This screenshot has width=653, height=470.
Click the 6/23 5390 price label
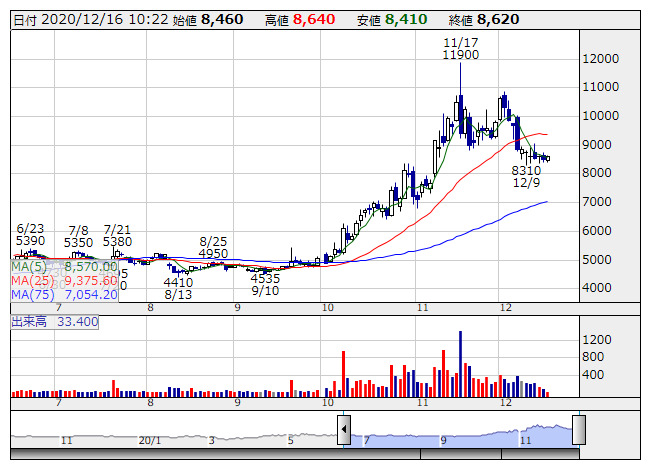click(x=30, y=234)
